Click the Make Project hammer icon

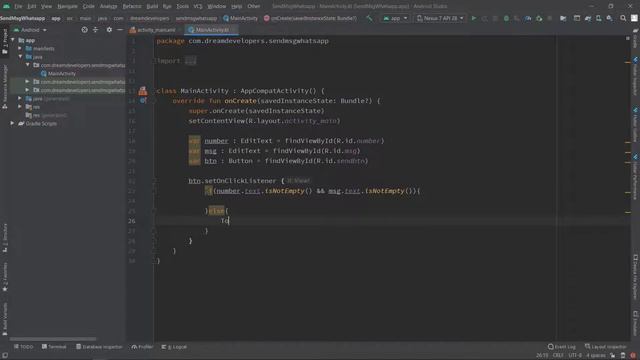point(369,18)
